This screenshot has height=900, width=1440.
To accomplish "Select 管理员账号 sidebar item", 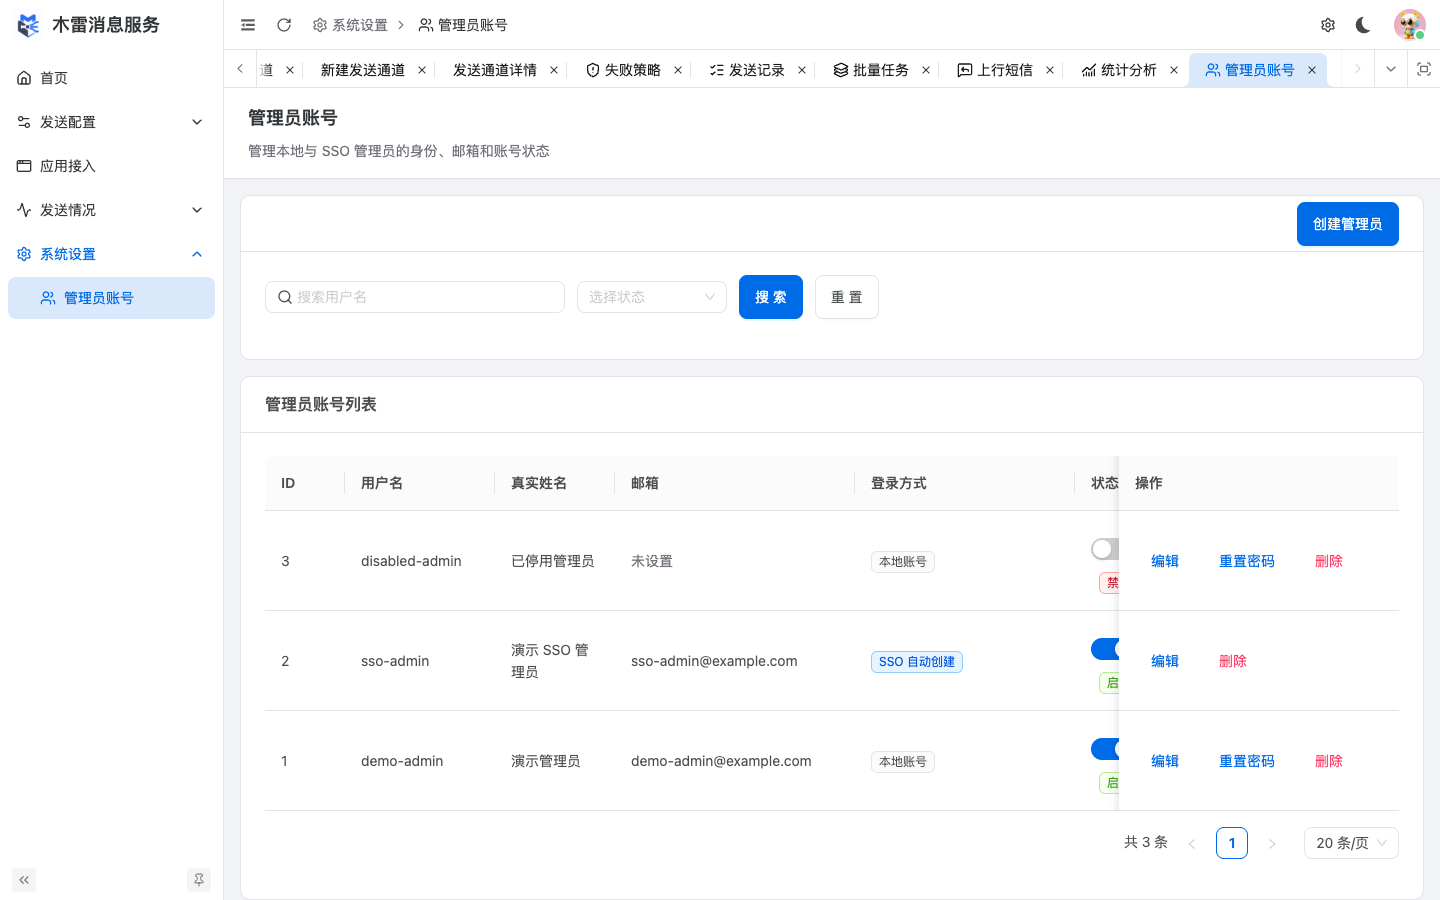I will click(x=111, y=298).
